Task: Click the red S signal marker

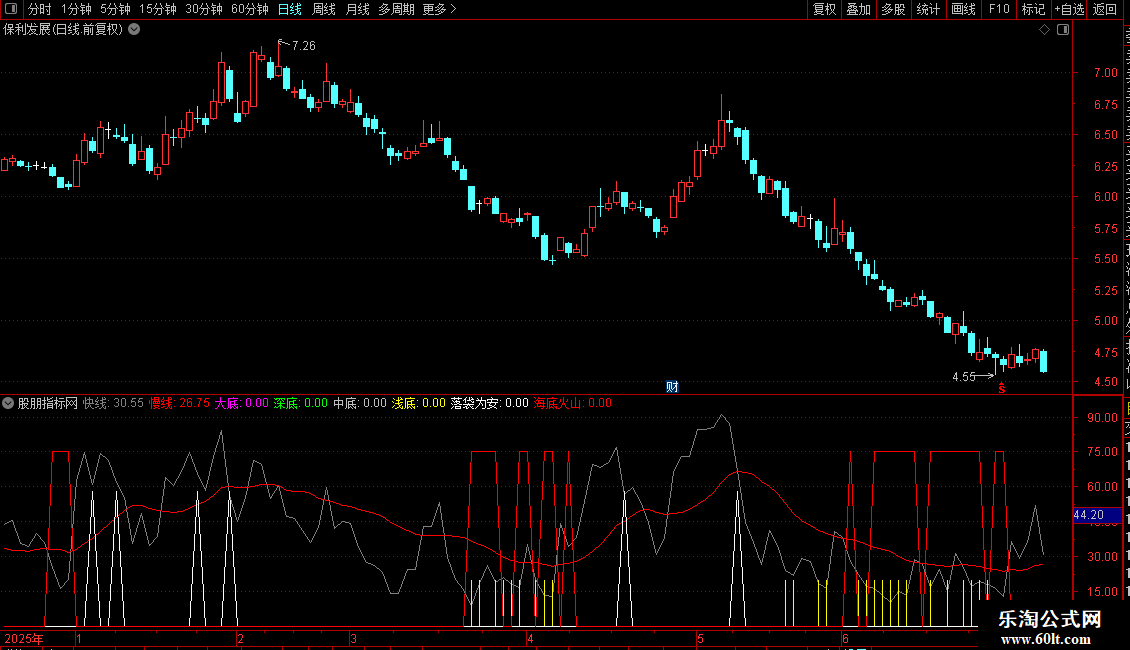Action: pos(1002,389)
